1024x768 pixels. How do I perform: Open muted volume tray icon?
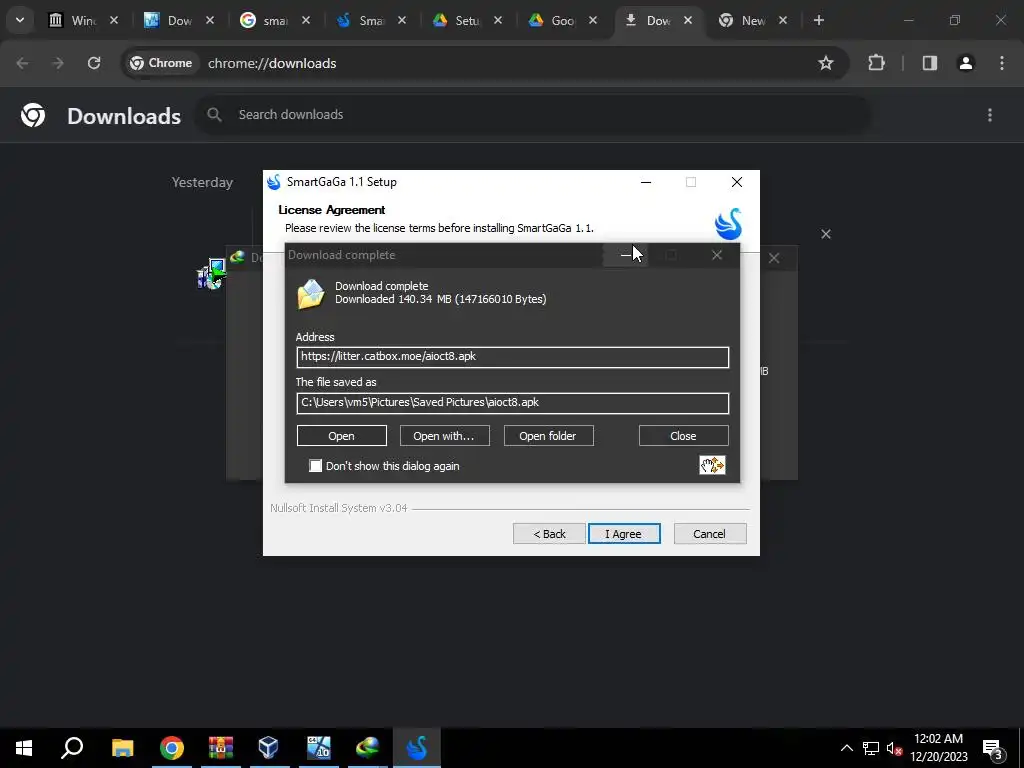[x=894, y=748]
